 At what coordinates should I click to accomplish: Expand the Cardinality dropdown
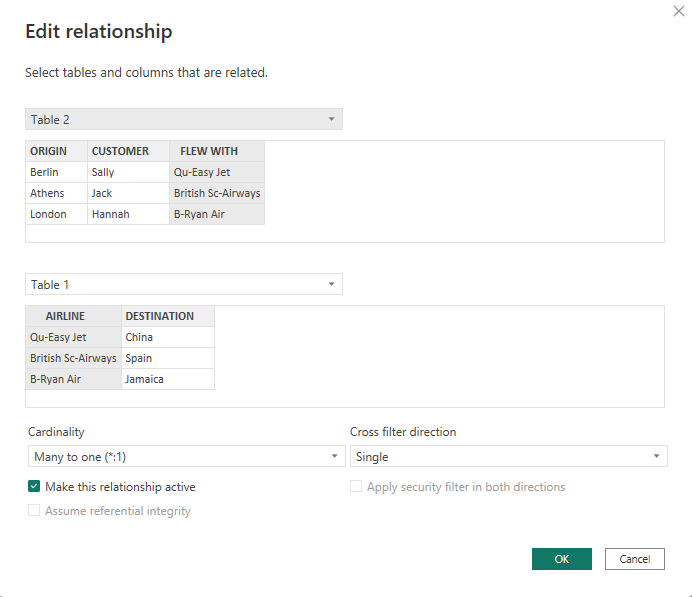coord(183,457)
